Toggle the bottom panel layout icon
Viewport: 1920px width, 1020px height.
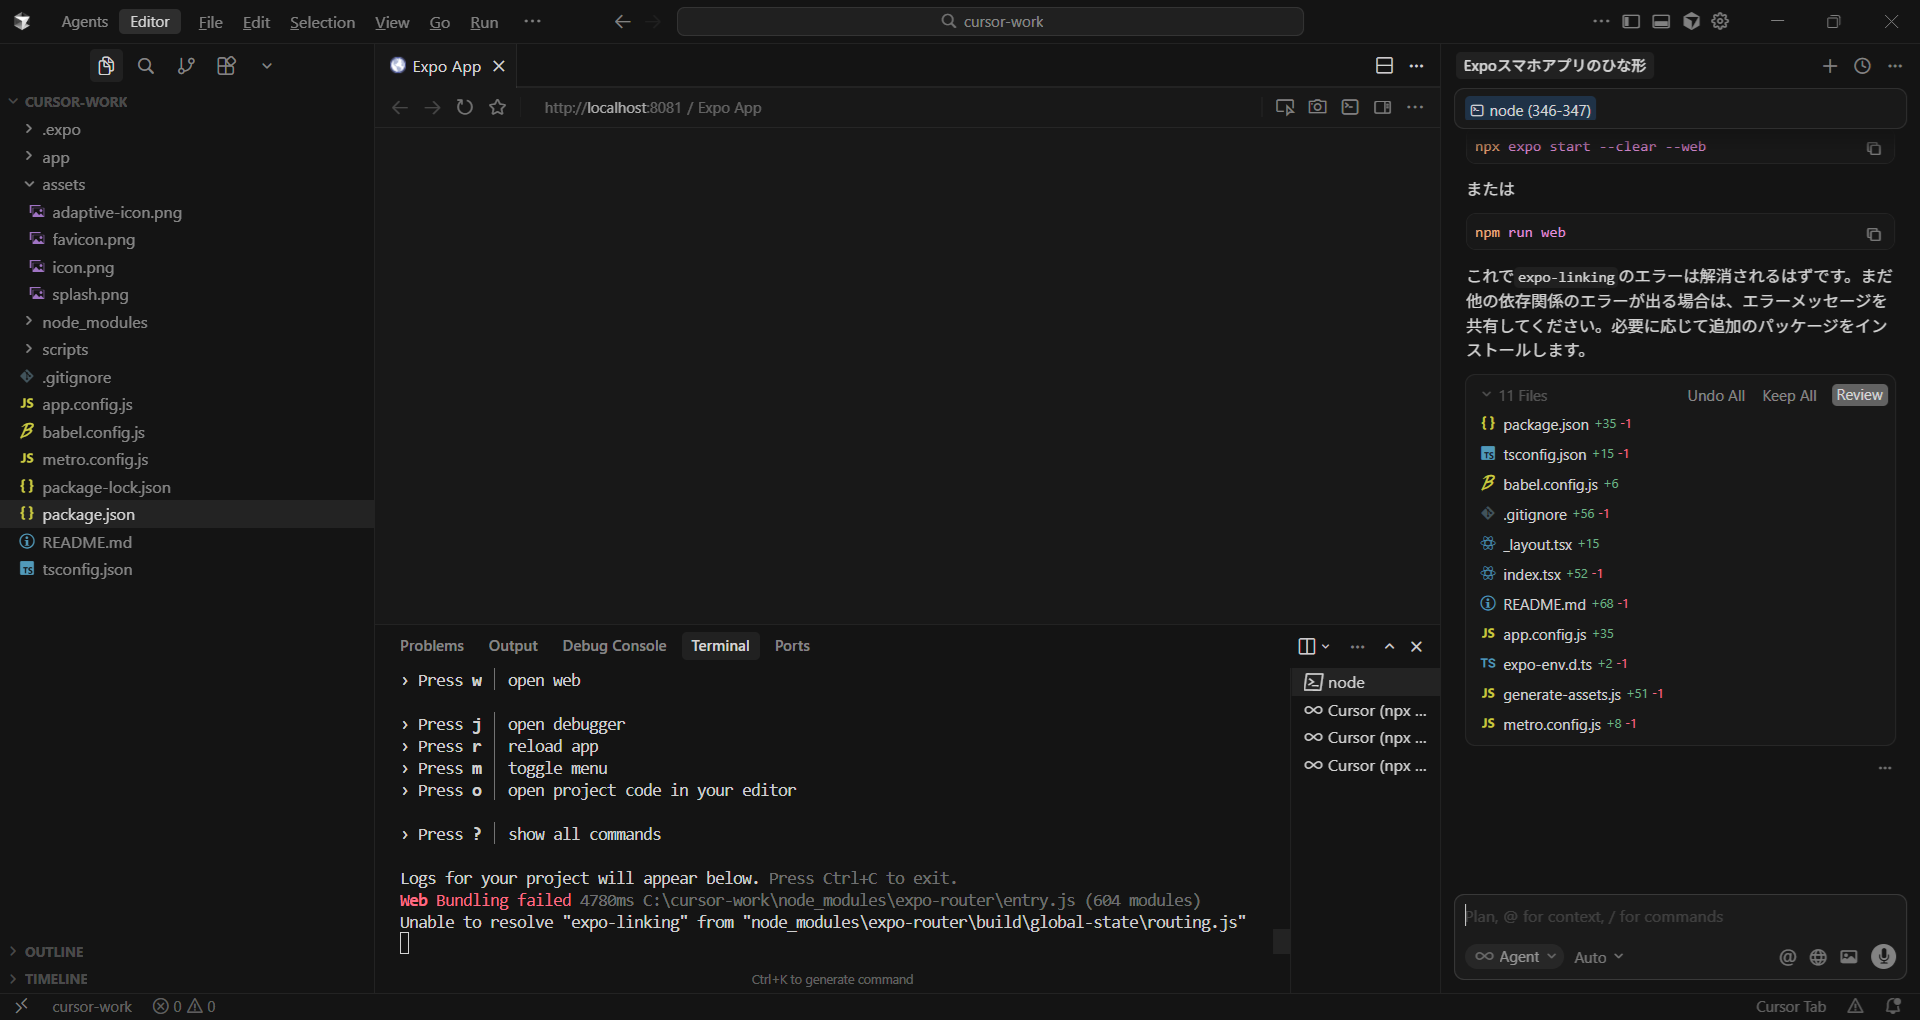tap(1661, 22)
